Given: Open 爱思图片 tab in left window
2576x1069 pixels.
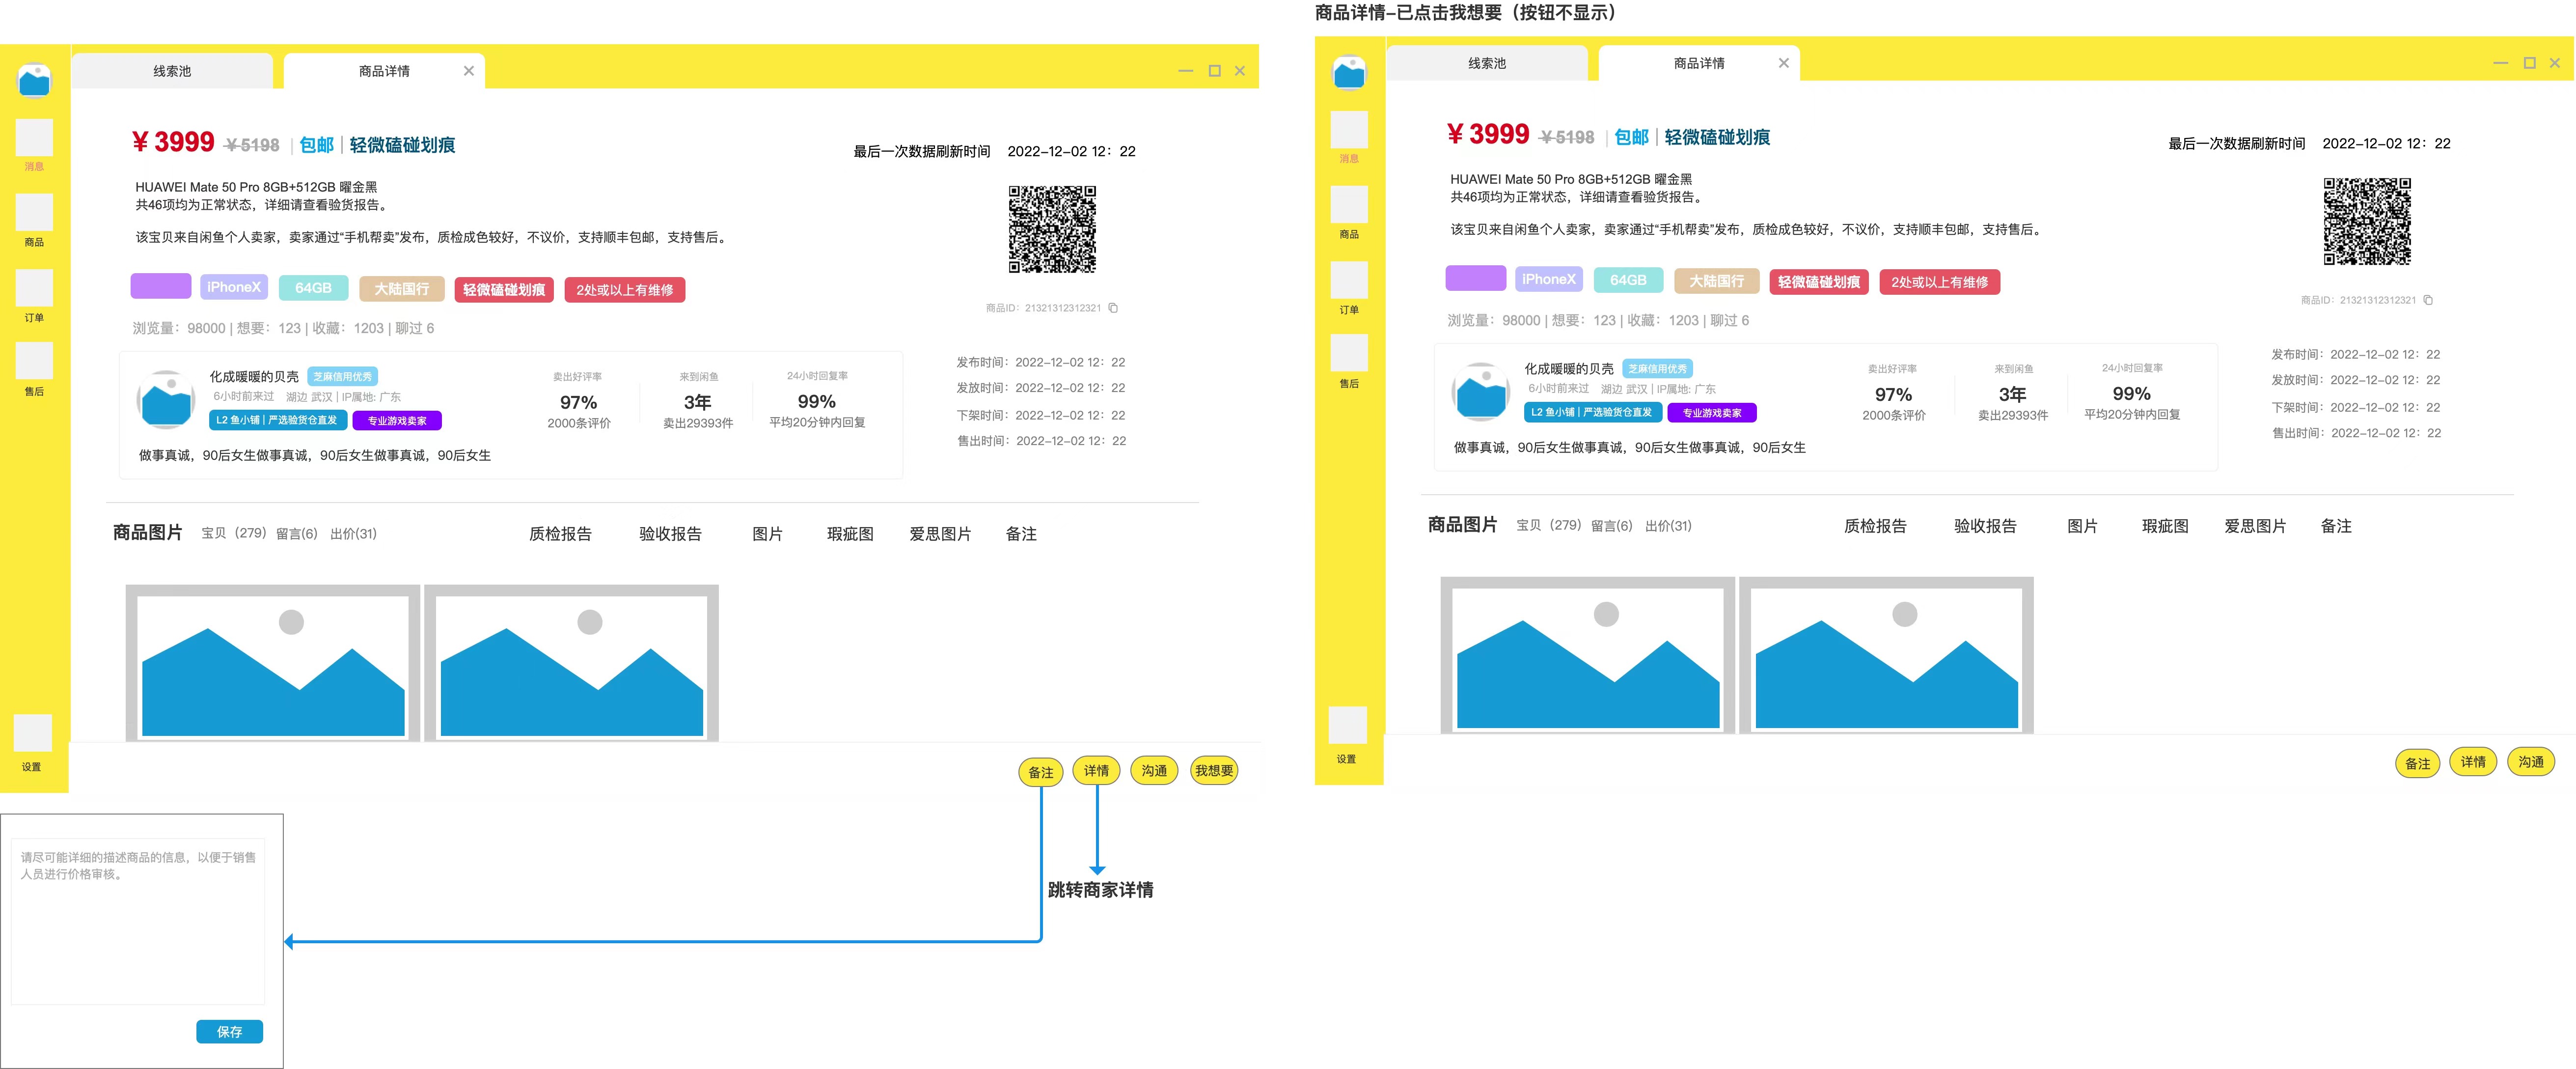Looking at the screenshot, I should [x=940, y=534].
